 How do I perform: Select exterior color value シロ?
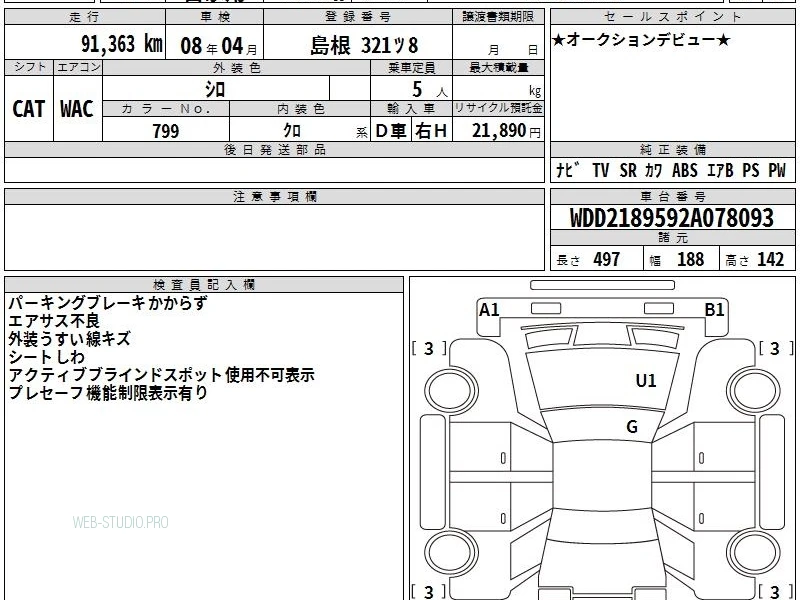(x=215, y=89)
